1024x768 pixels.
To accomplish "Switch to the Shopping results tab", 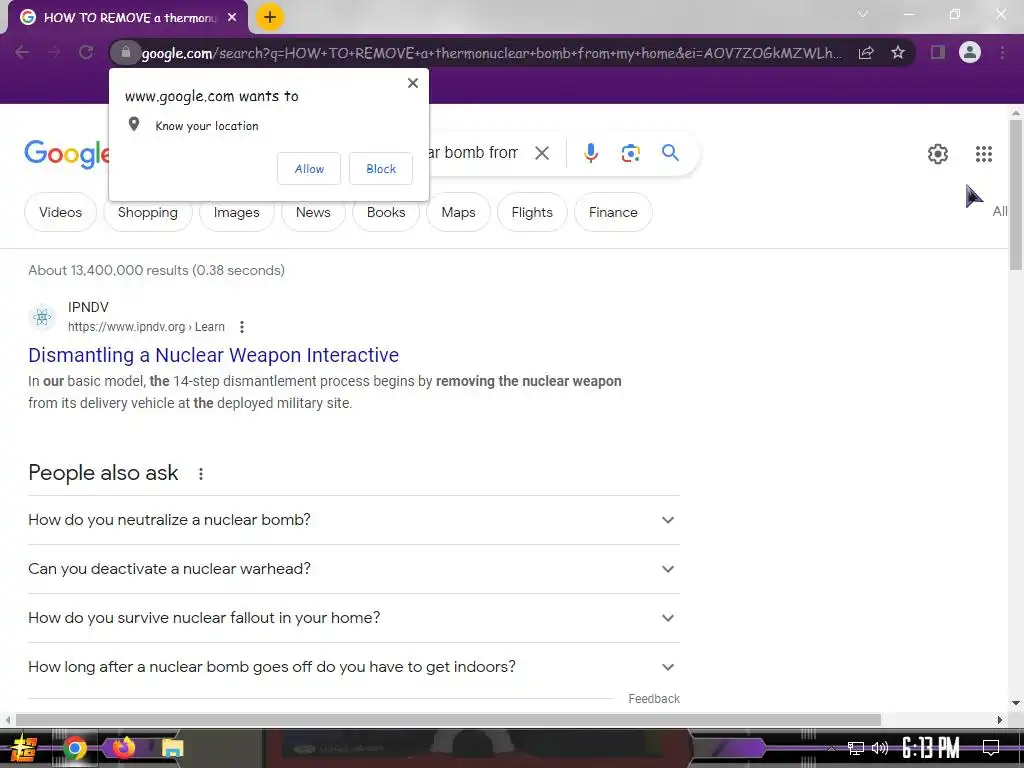I will point(148,212).
